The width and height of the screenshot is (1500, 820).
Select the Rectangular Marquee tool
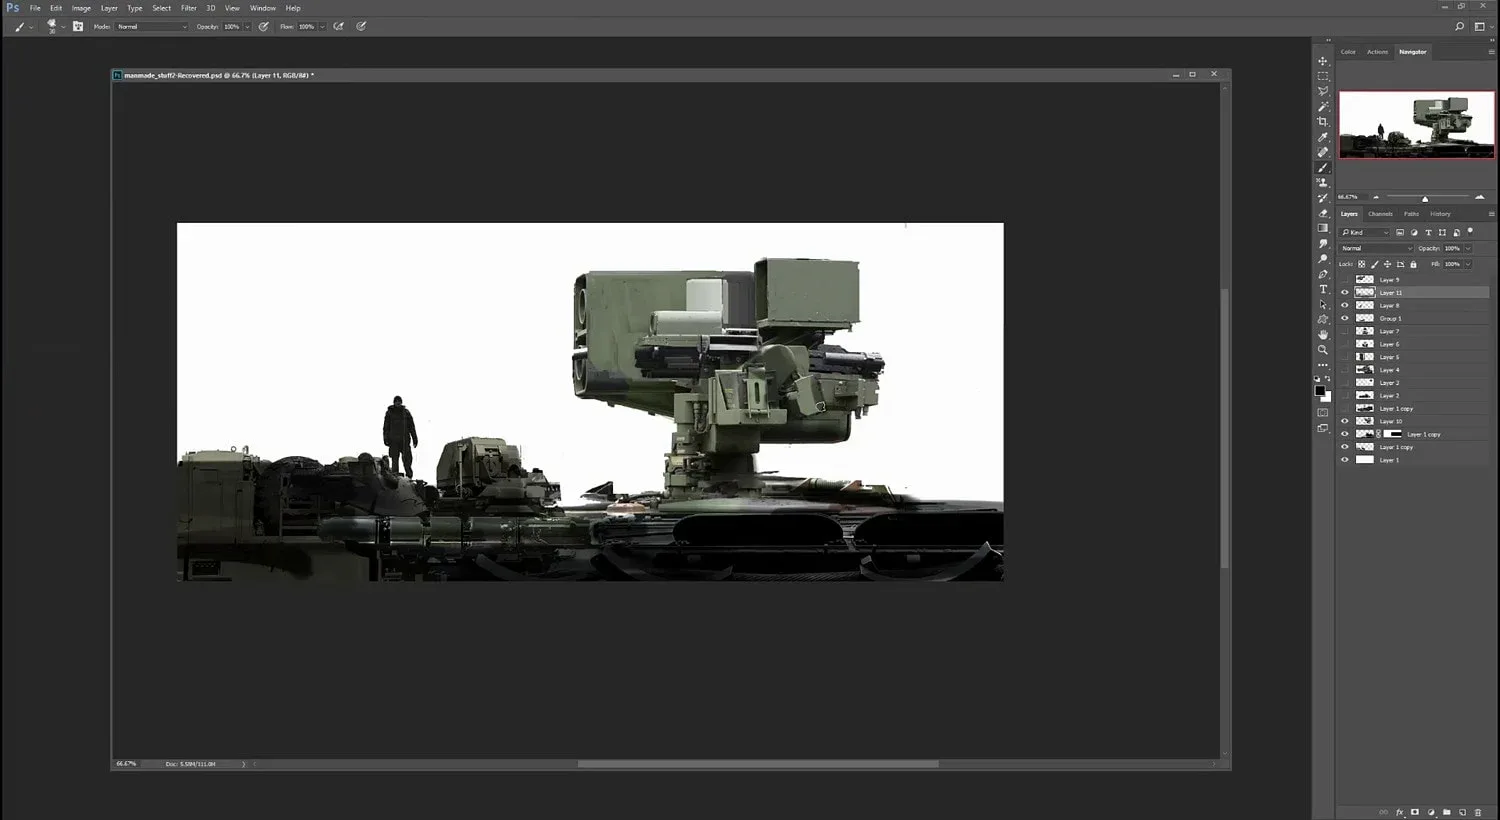[1323, 73]
